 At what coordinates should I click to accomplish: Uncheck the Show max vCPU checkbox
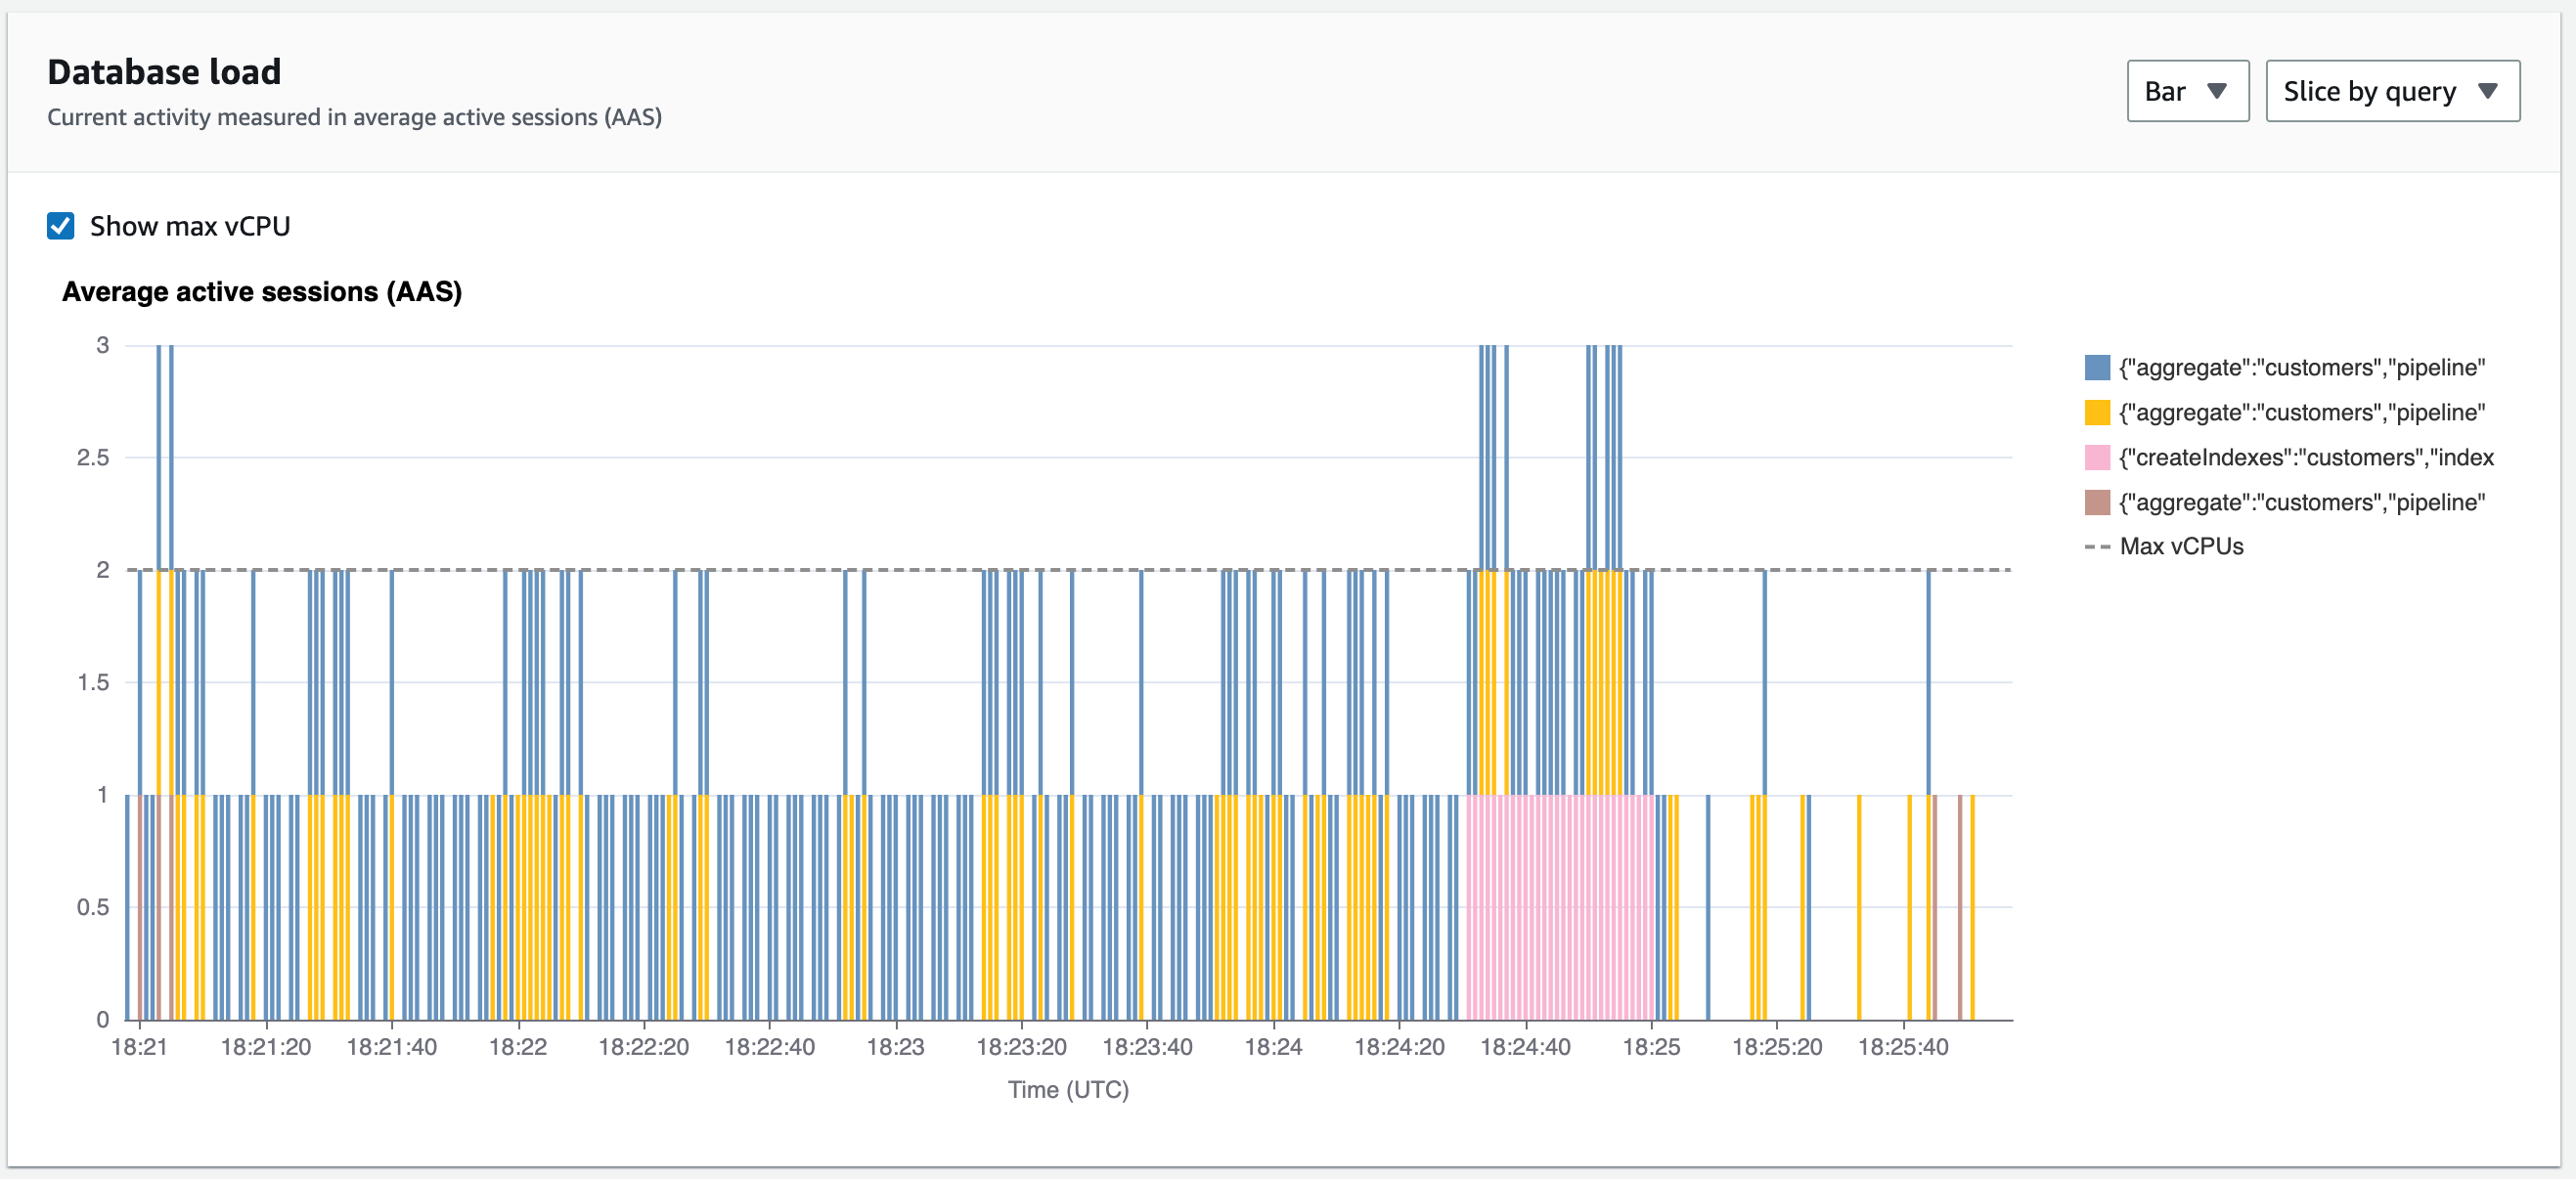61,226
